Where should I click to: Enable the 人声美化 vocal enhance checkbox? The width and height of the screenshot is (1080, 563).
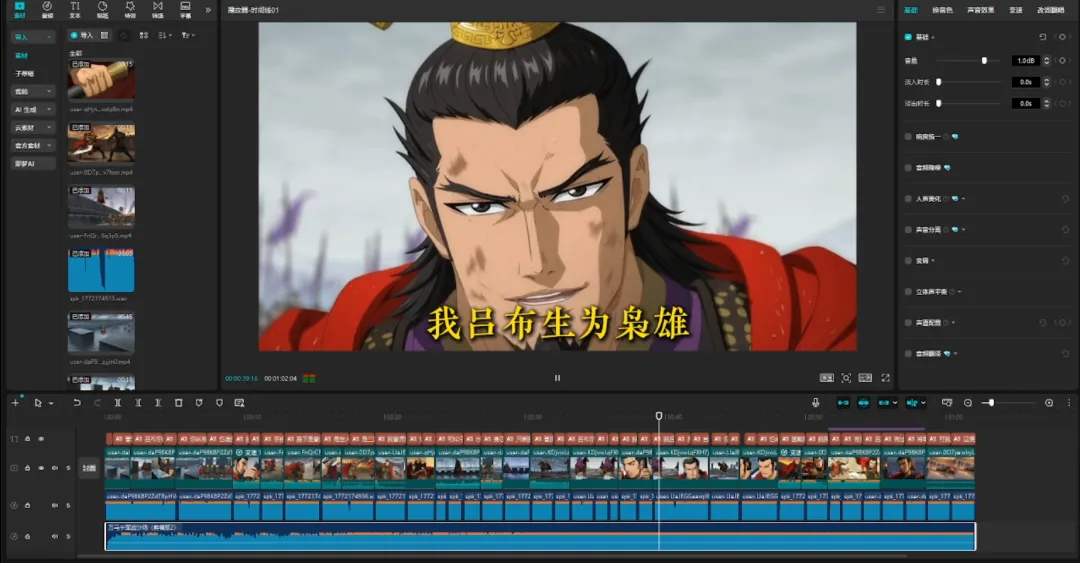(x=908, y=198)
